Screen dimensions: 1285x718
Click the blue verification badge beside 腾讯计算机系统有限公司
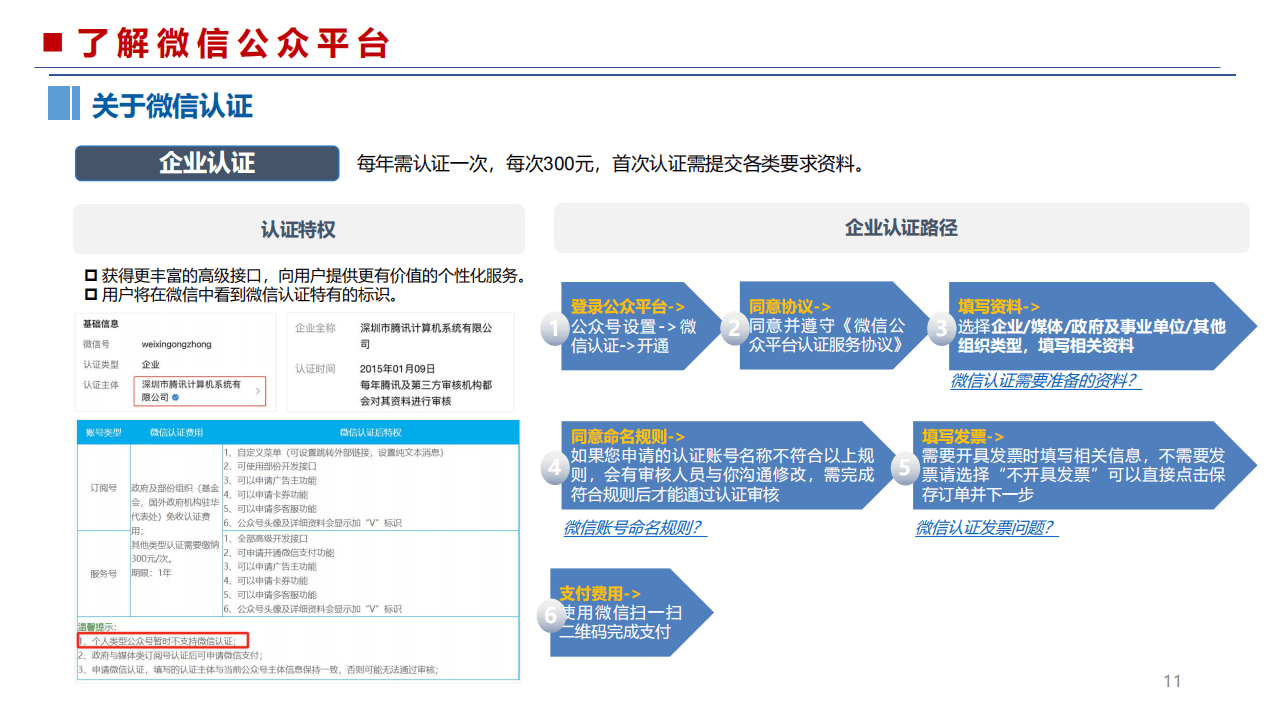click(176, 397)
